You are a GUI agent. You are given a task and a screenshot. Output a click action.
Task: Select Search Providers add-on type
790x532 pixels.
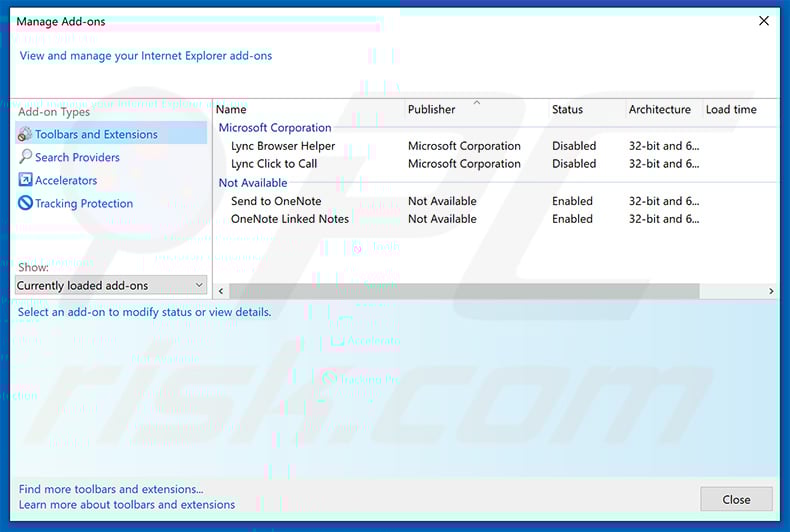coord(77,157)
